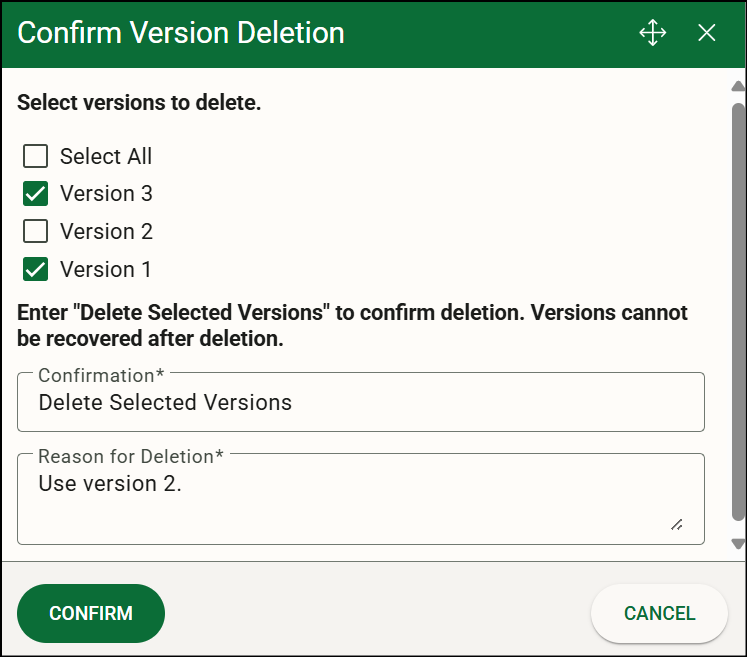Uncheck the Version 1 checkbox

pyautogui.click(x=35, y=269)
